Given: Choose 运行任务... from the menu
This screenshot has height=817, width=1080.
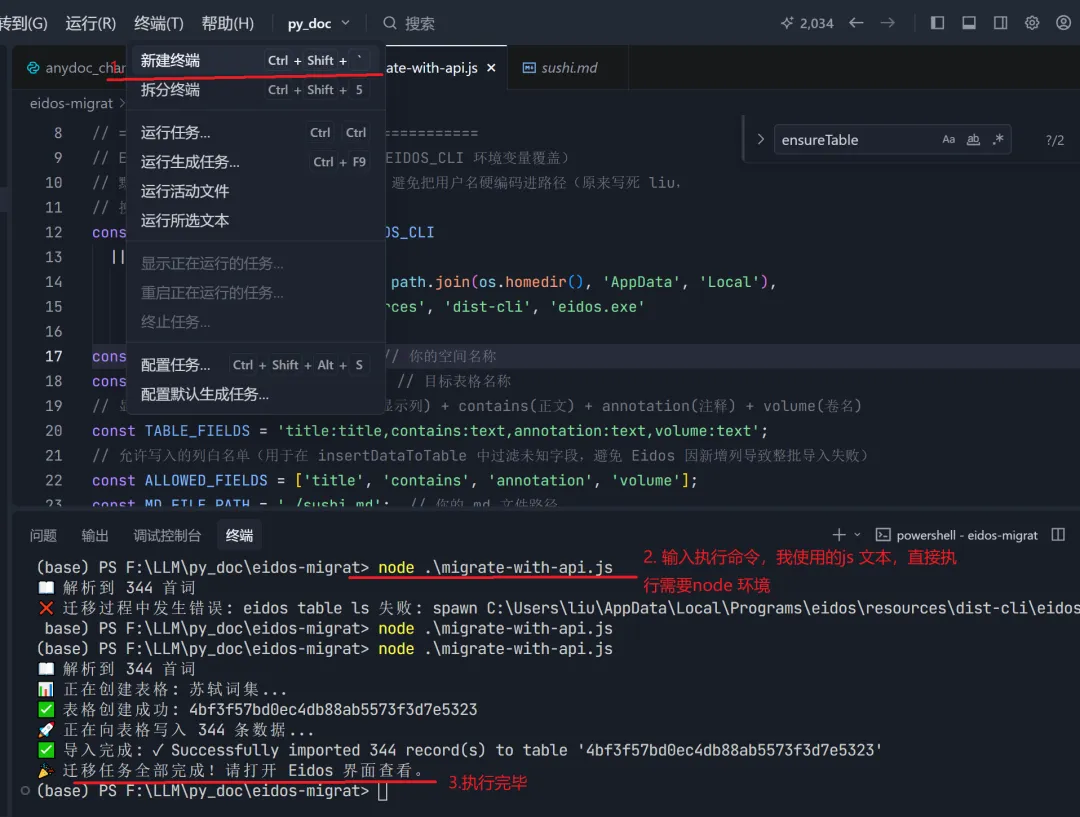Looking at the screenshot, I should click(x=255, y=132).
